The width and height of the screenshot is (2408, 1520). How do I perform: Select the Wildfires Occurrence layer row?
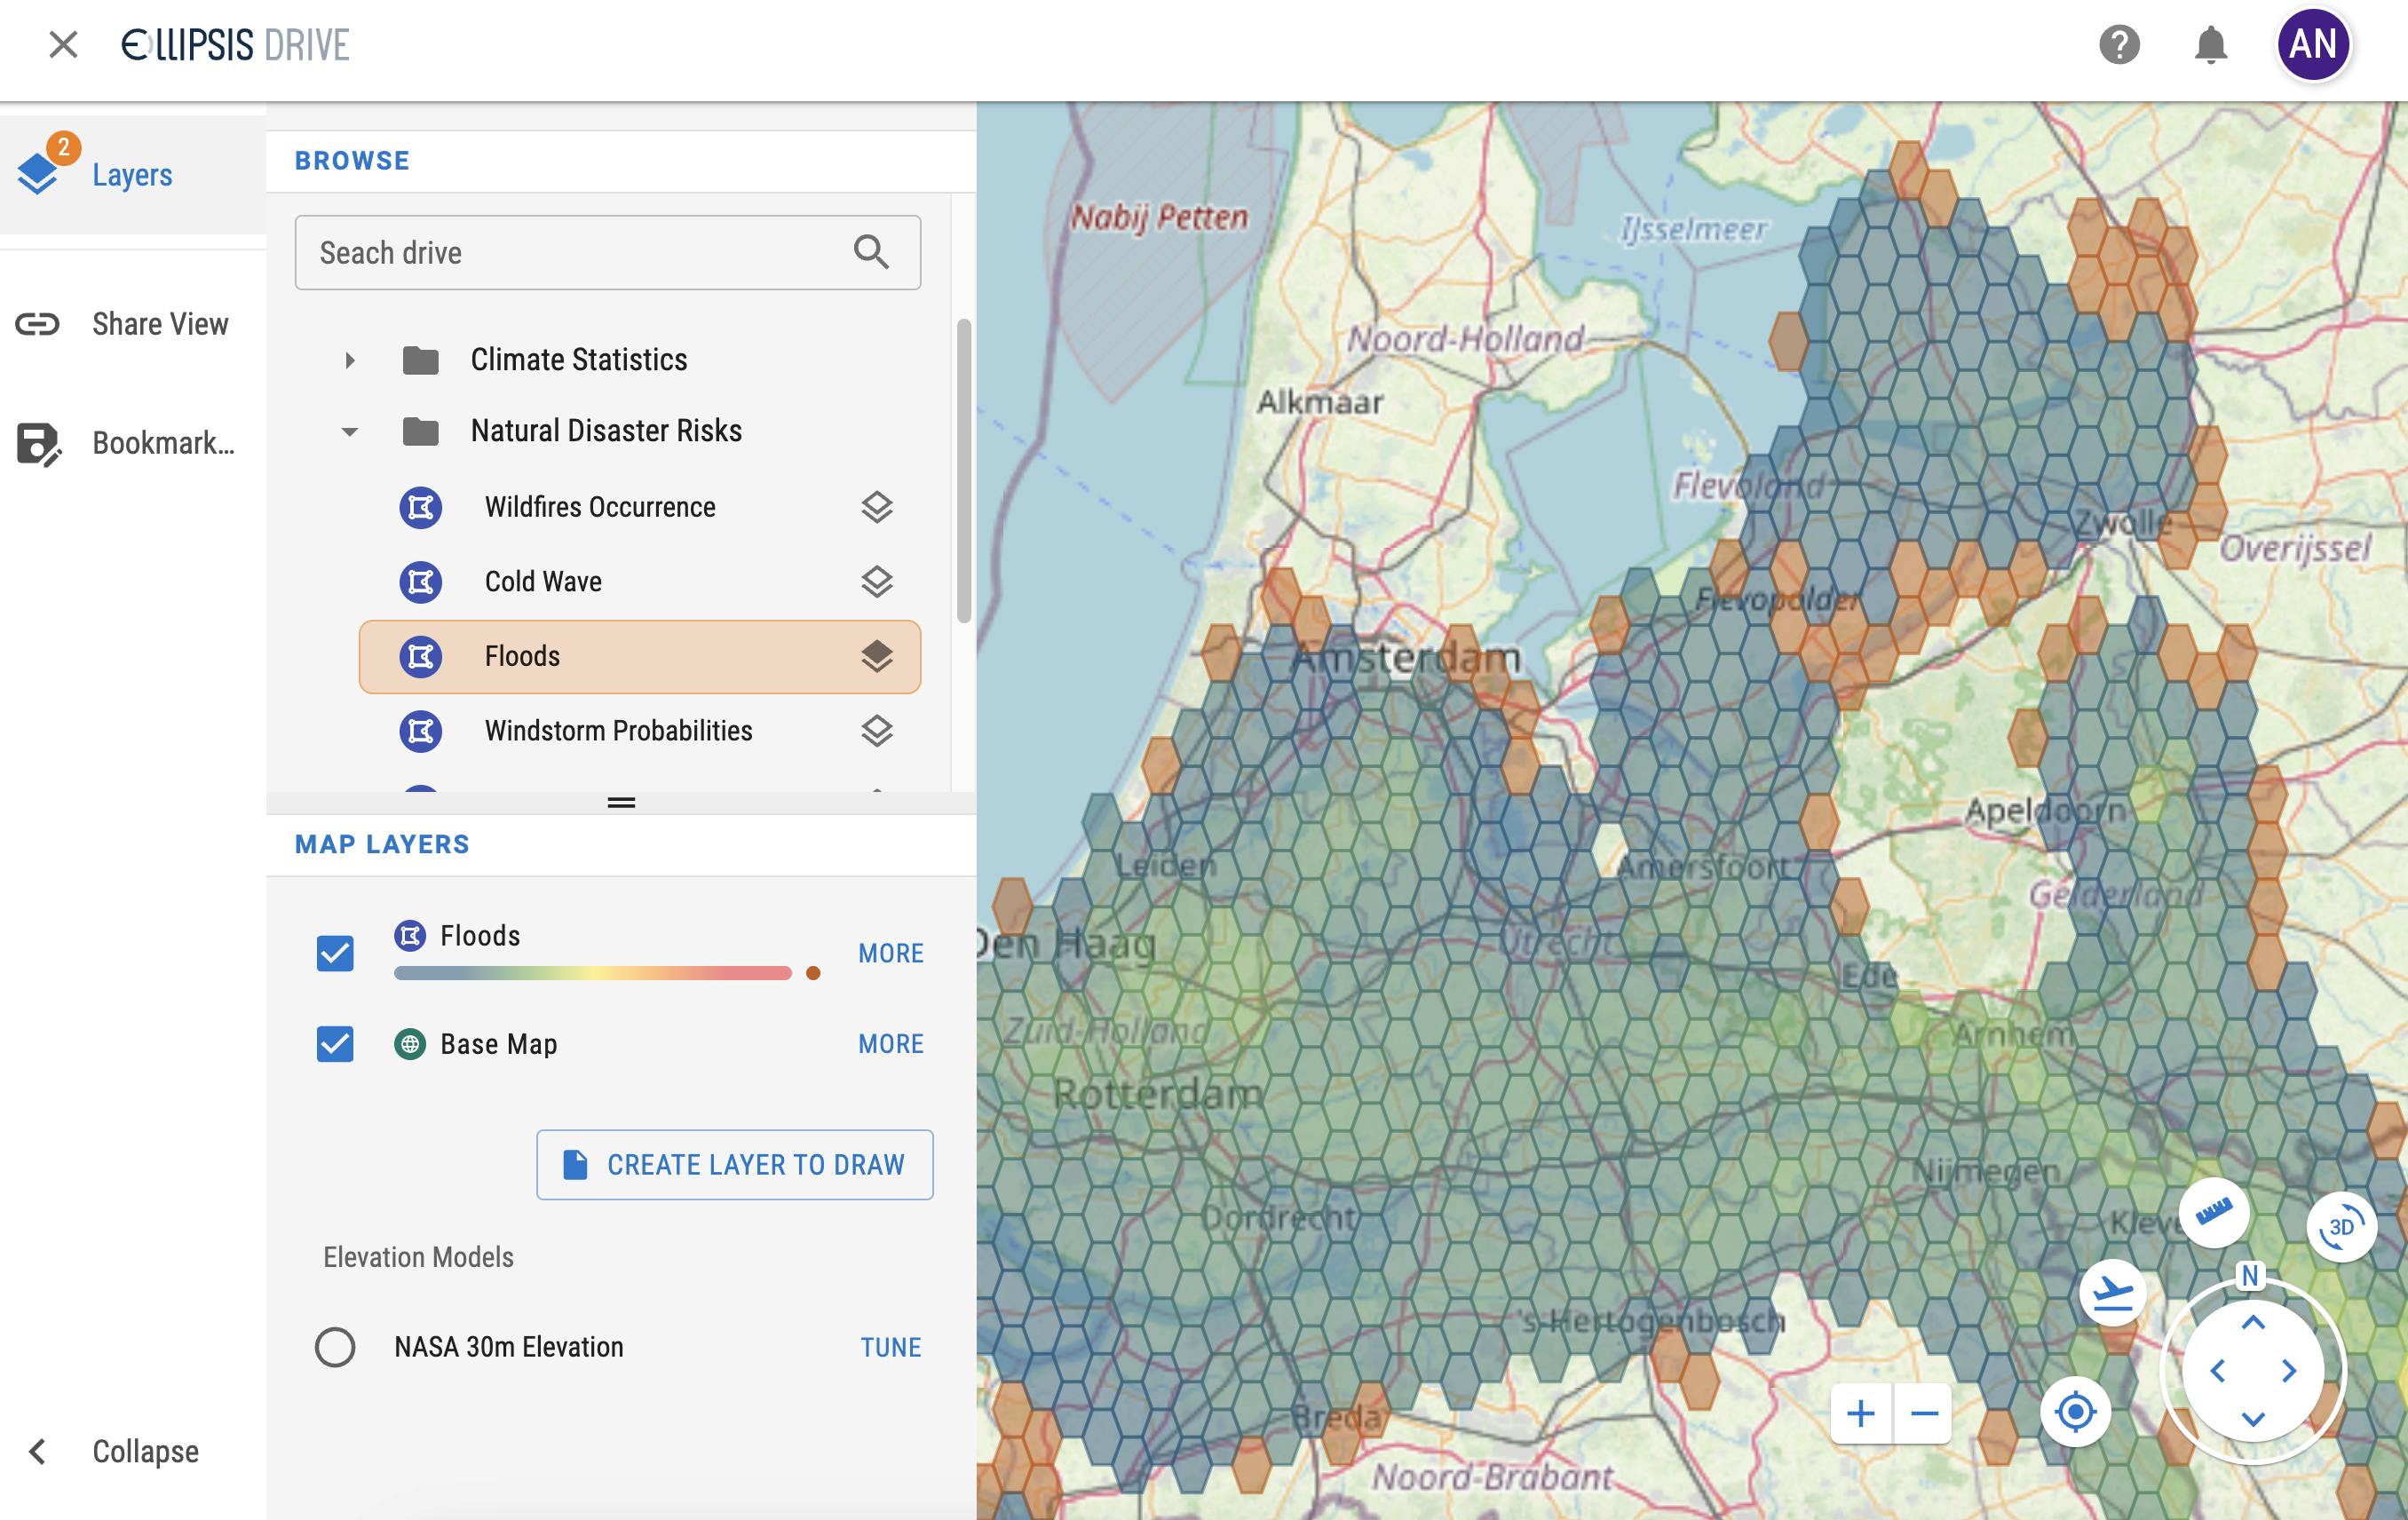(640, 507)
